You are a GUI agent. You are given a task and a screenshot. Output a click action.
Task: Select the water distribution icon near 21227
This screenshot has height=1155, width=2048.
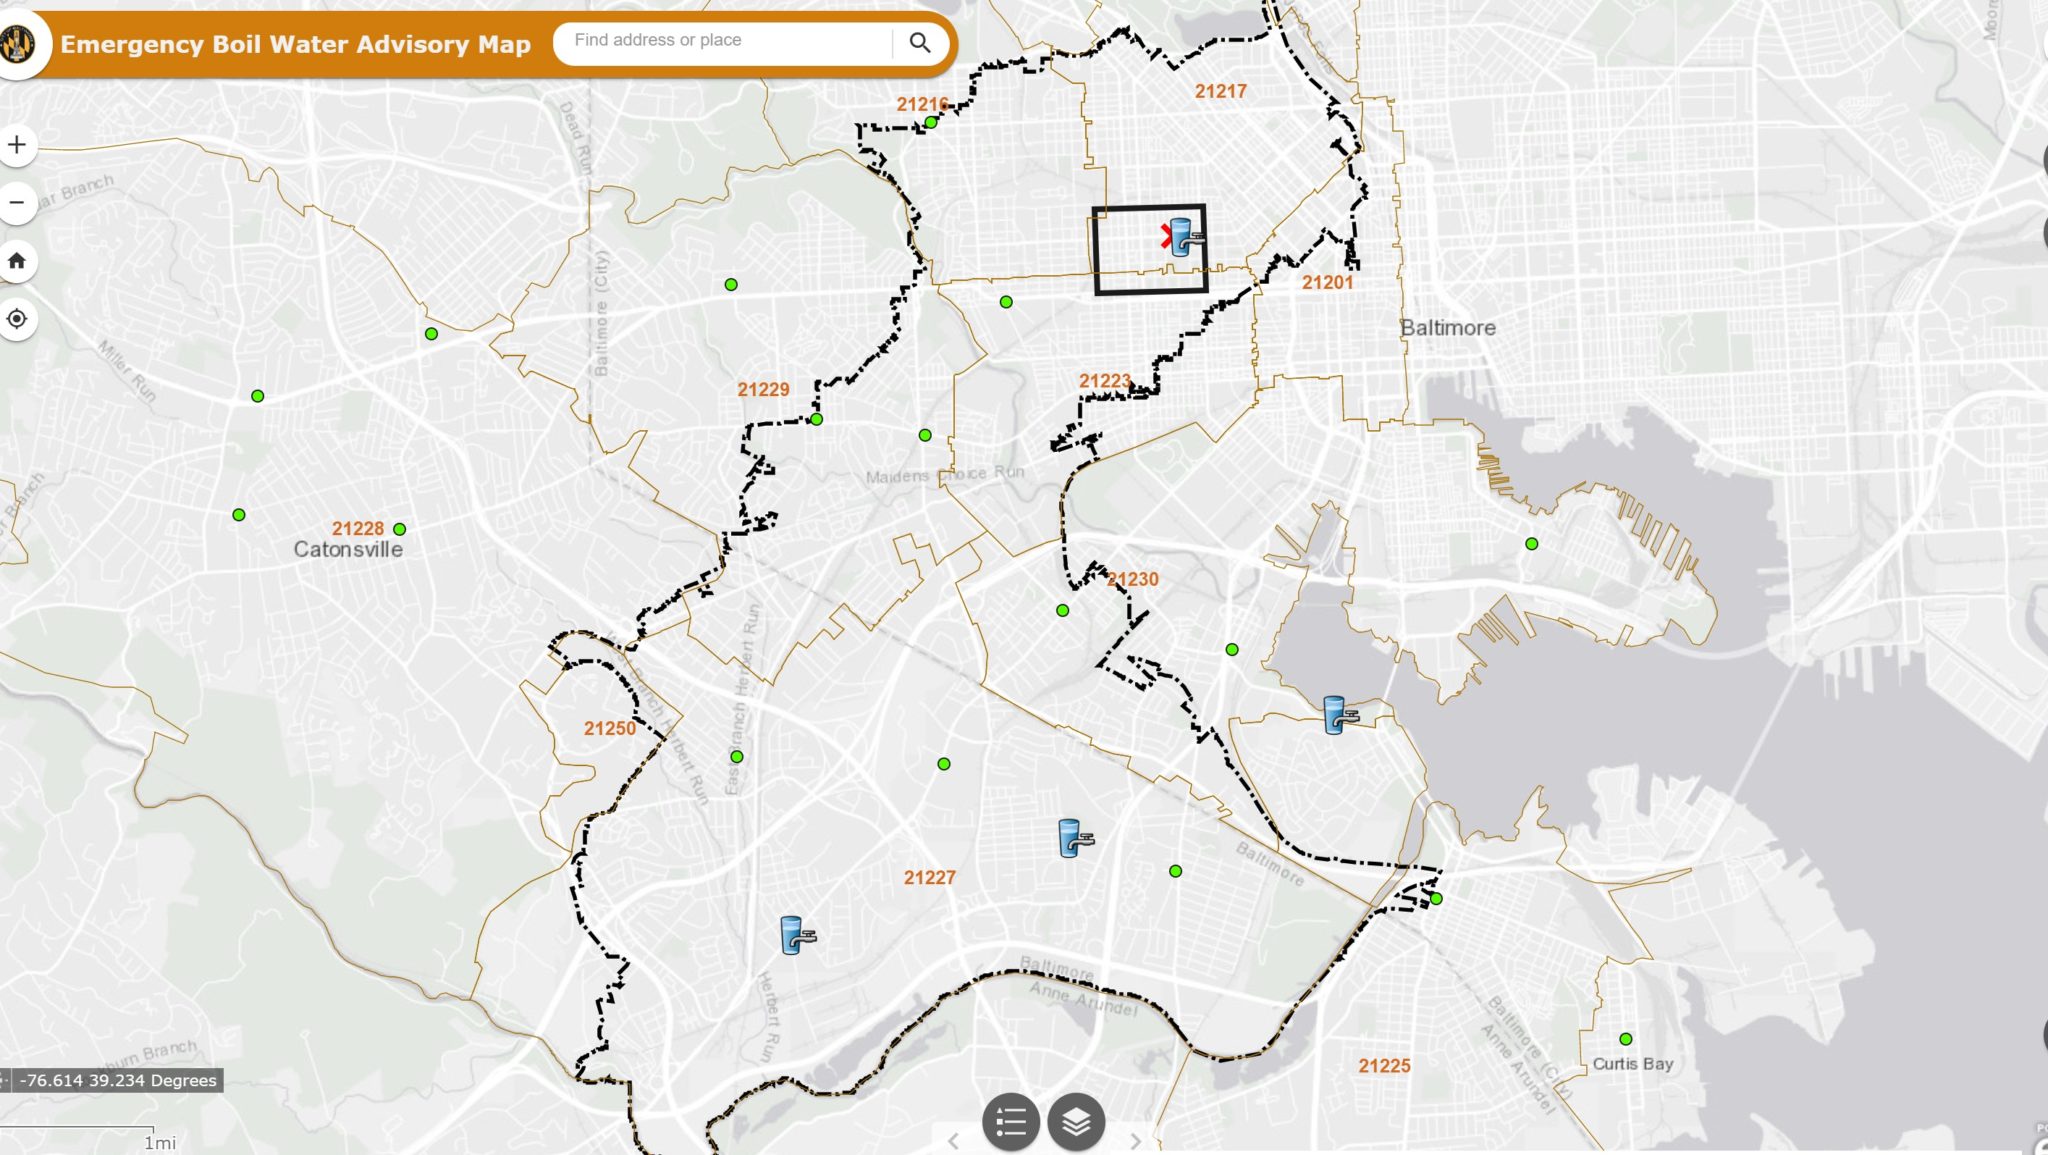[1074, 838]
